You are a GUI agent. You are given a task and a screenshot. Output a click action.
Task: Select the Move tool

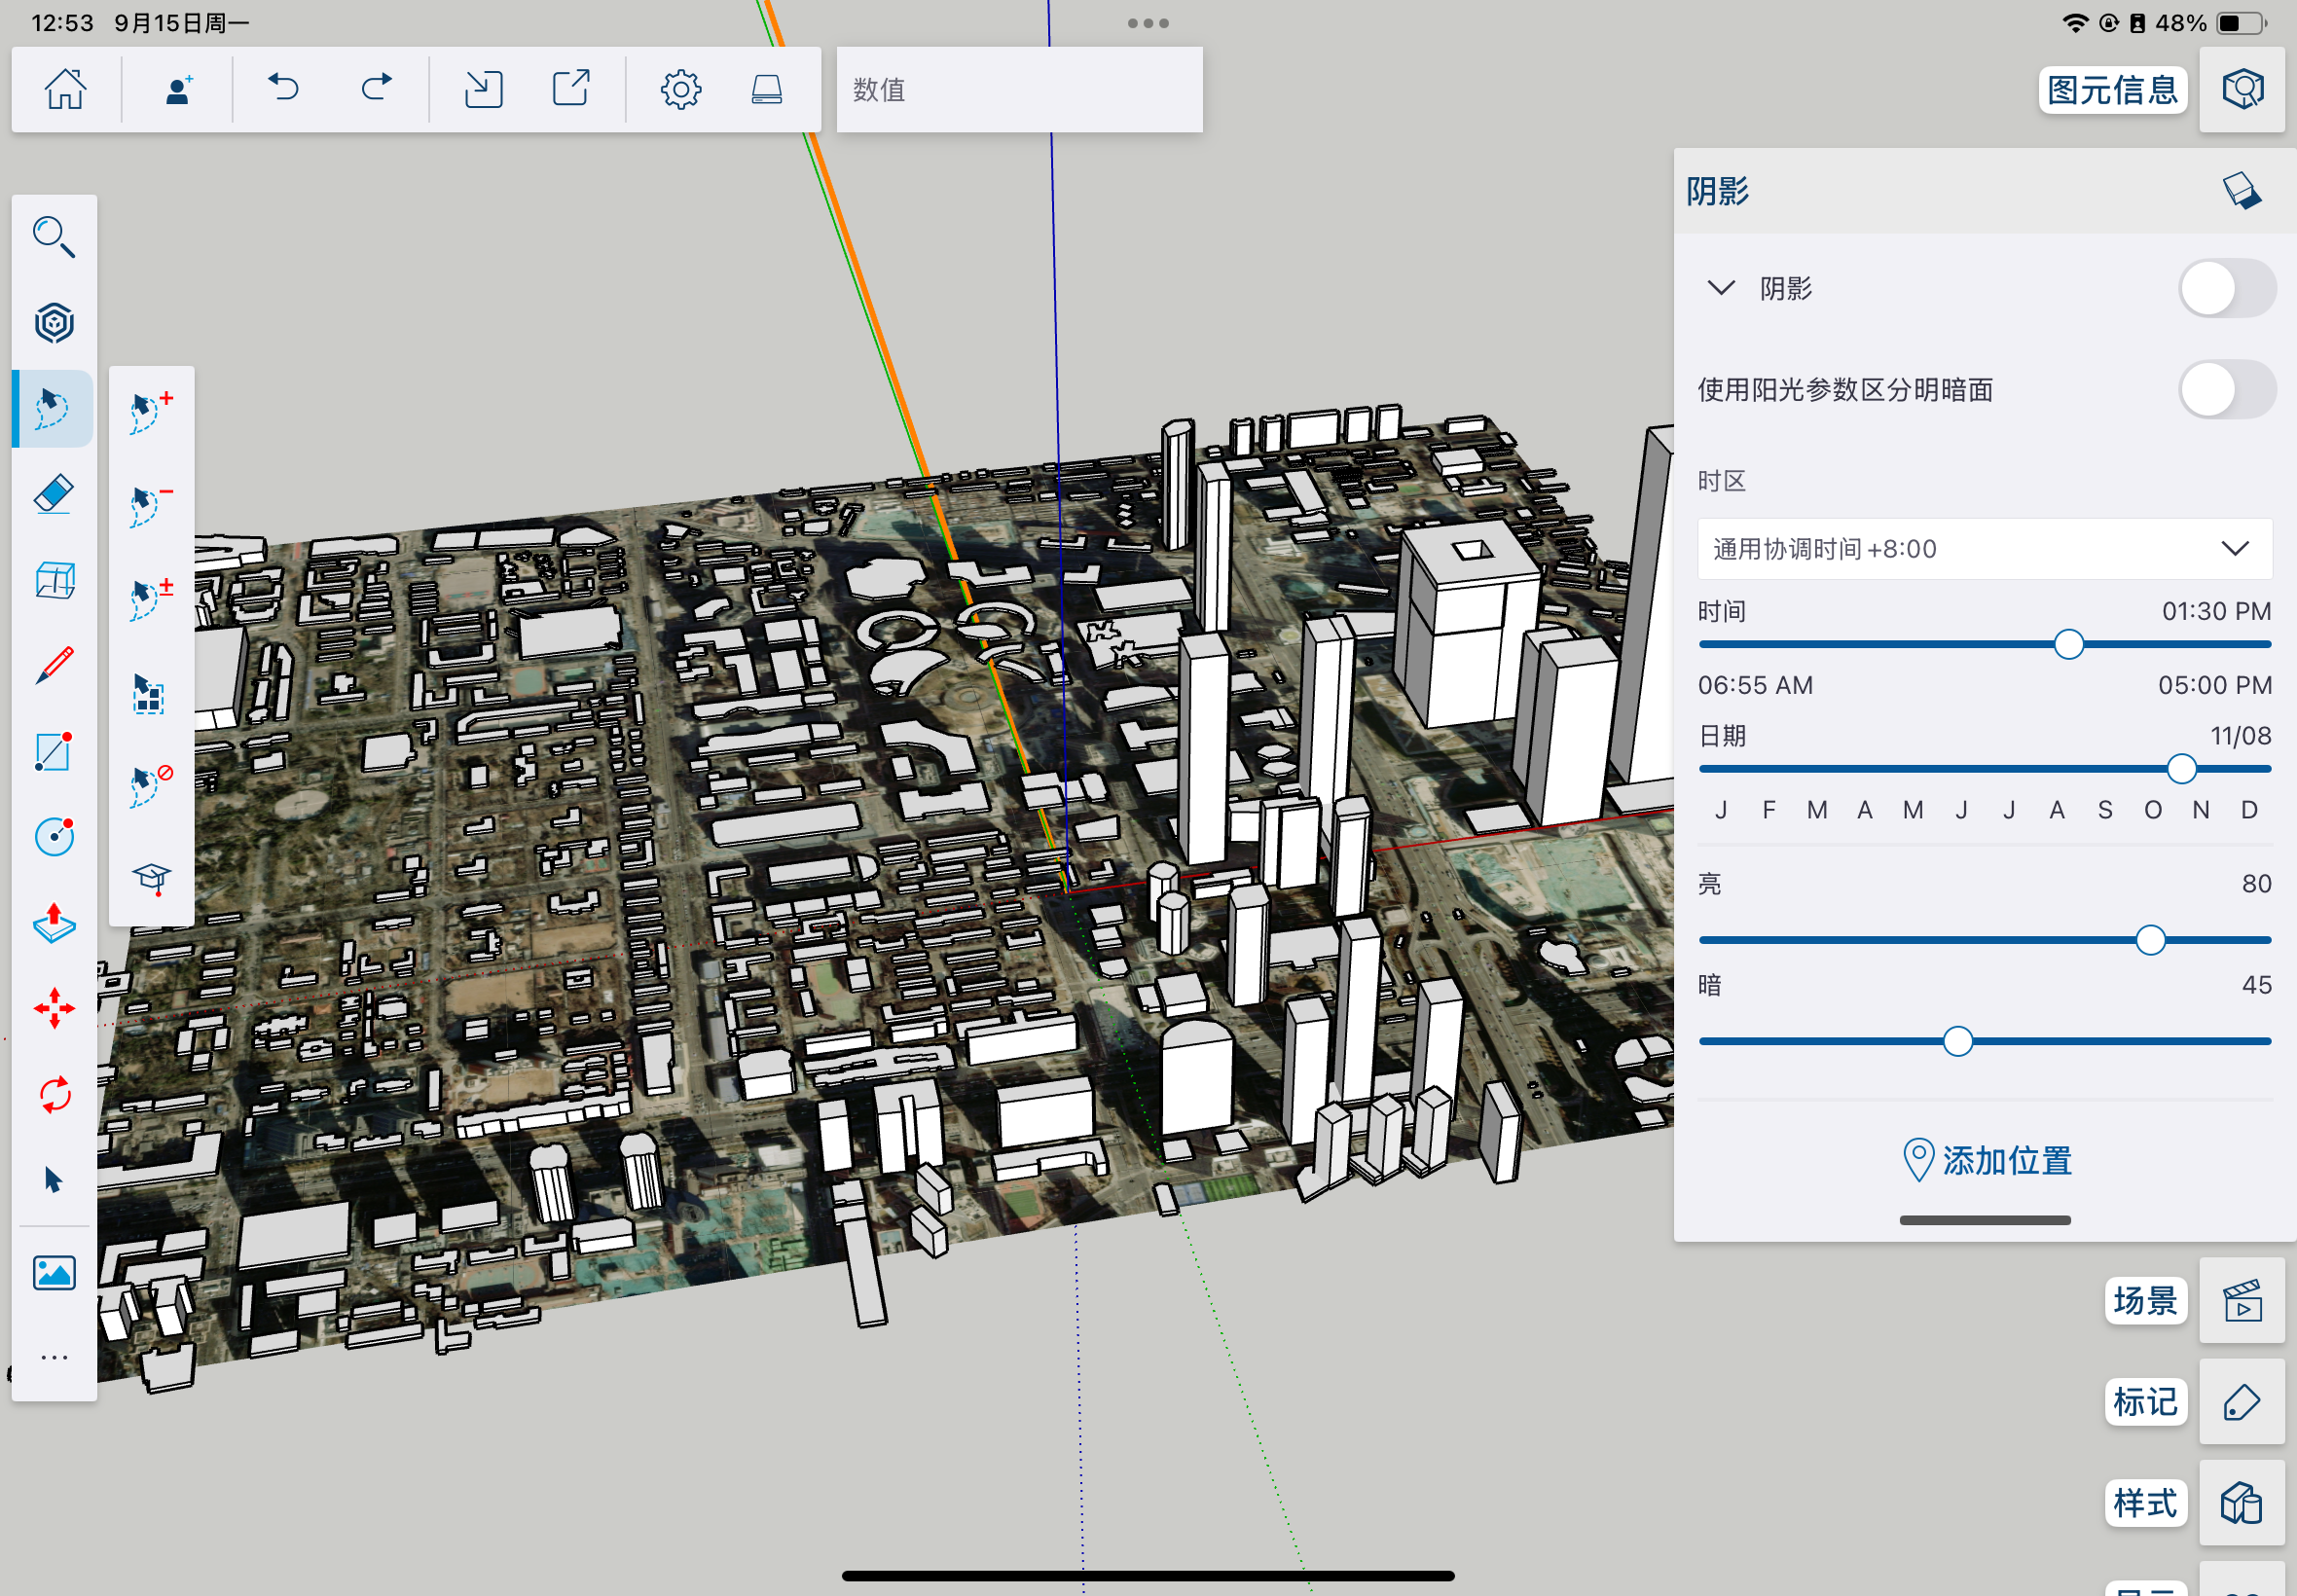[54, 1008]
